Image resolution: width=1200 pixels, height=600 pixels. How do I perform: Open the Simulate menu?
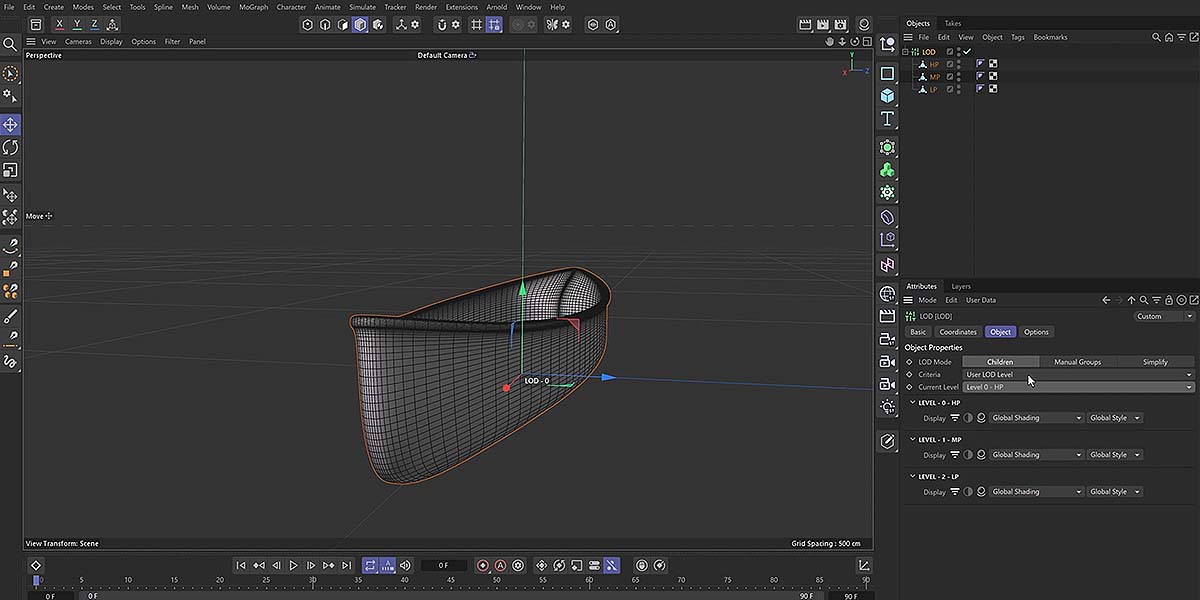(362, 7)
